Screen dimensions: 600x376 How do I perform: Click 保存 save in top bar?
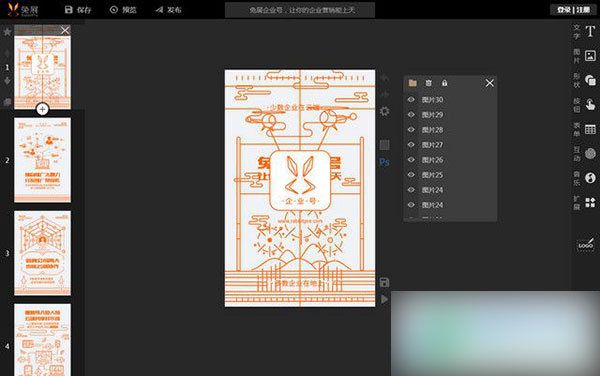(x=78, y=10)
